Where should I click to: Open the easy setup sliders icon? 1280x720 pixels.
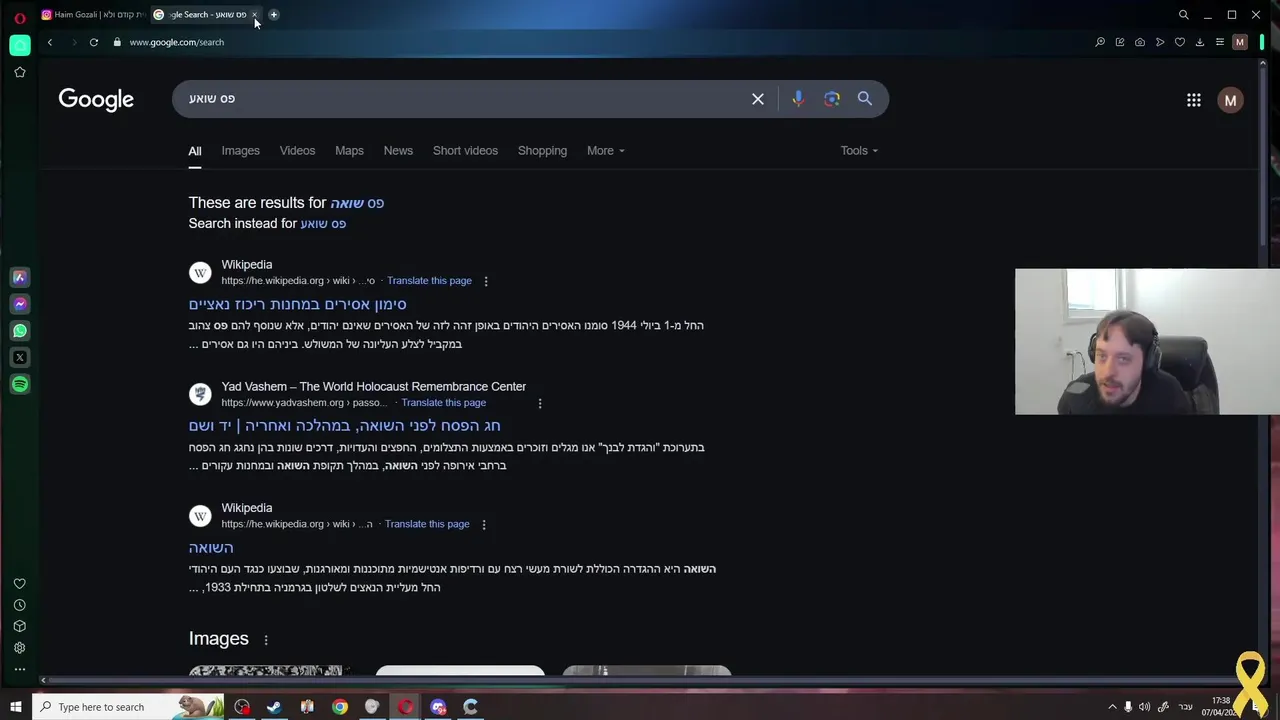point(1220,42)
